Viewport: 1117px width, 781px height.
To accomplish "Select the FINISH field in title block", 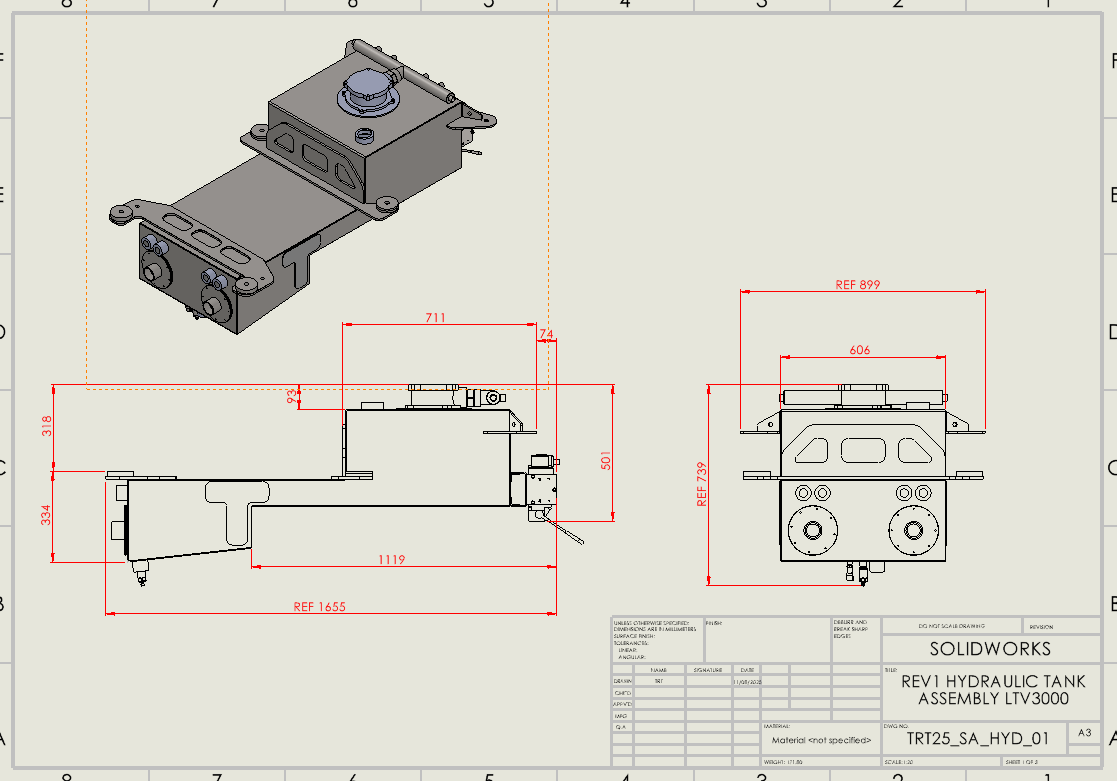I will pyautogui.click(x=767, y=640).
